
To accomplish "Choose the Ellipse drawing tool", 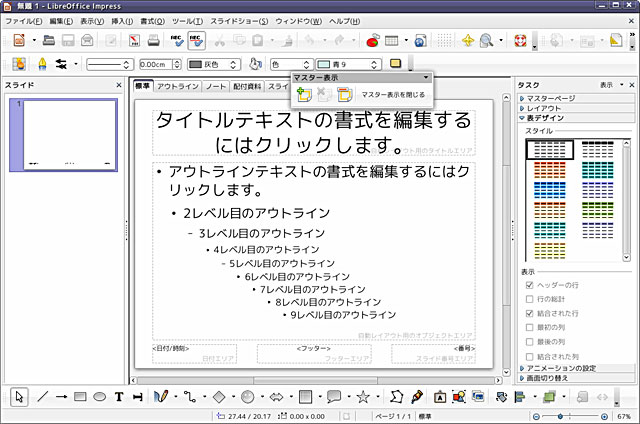I will pyautogui.click(x=100, y=396).
